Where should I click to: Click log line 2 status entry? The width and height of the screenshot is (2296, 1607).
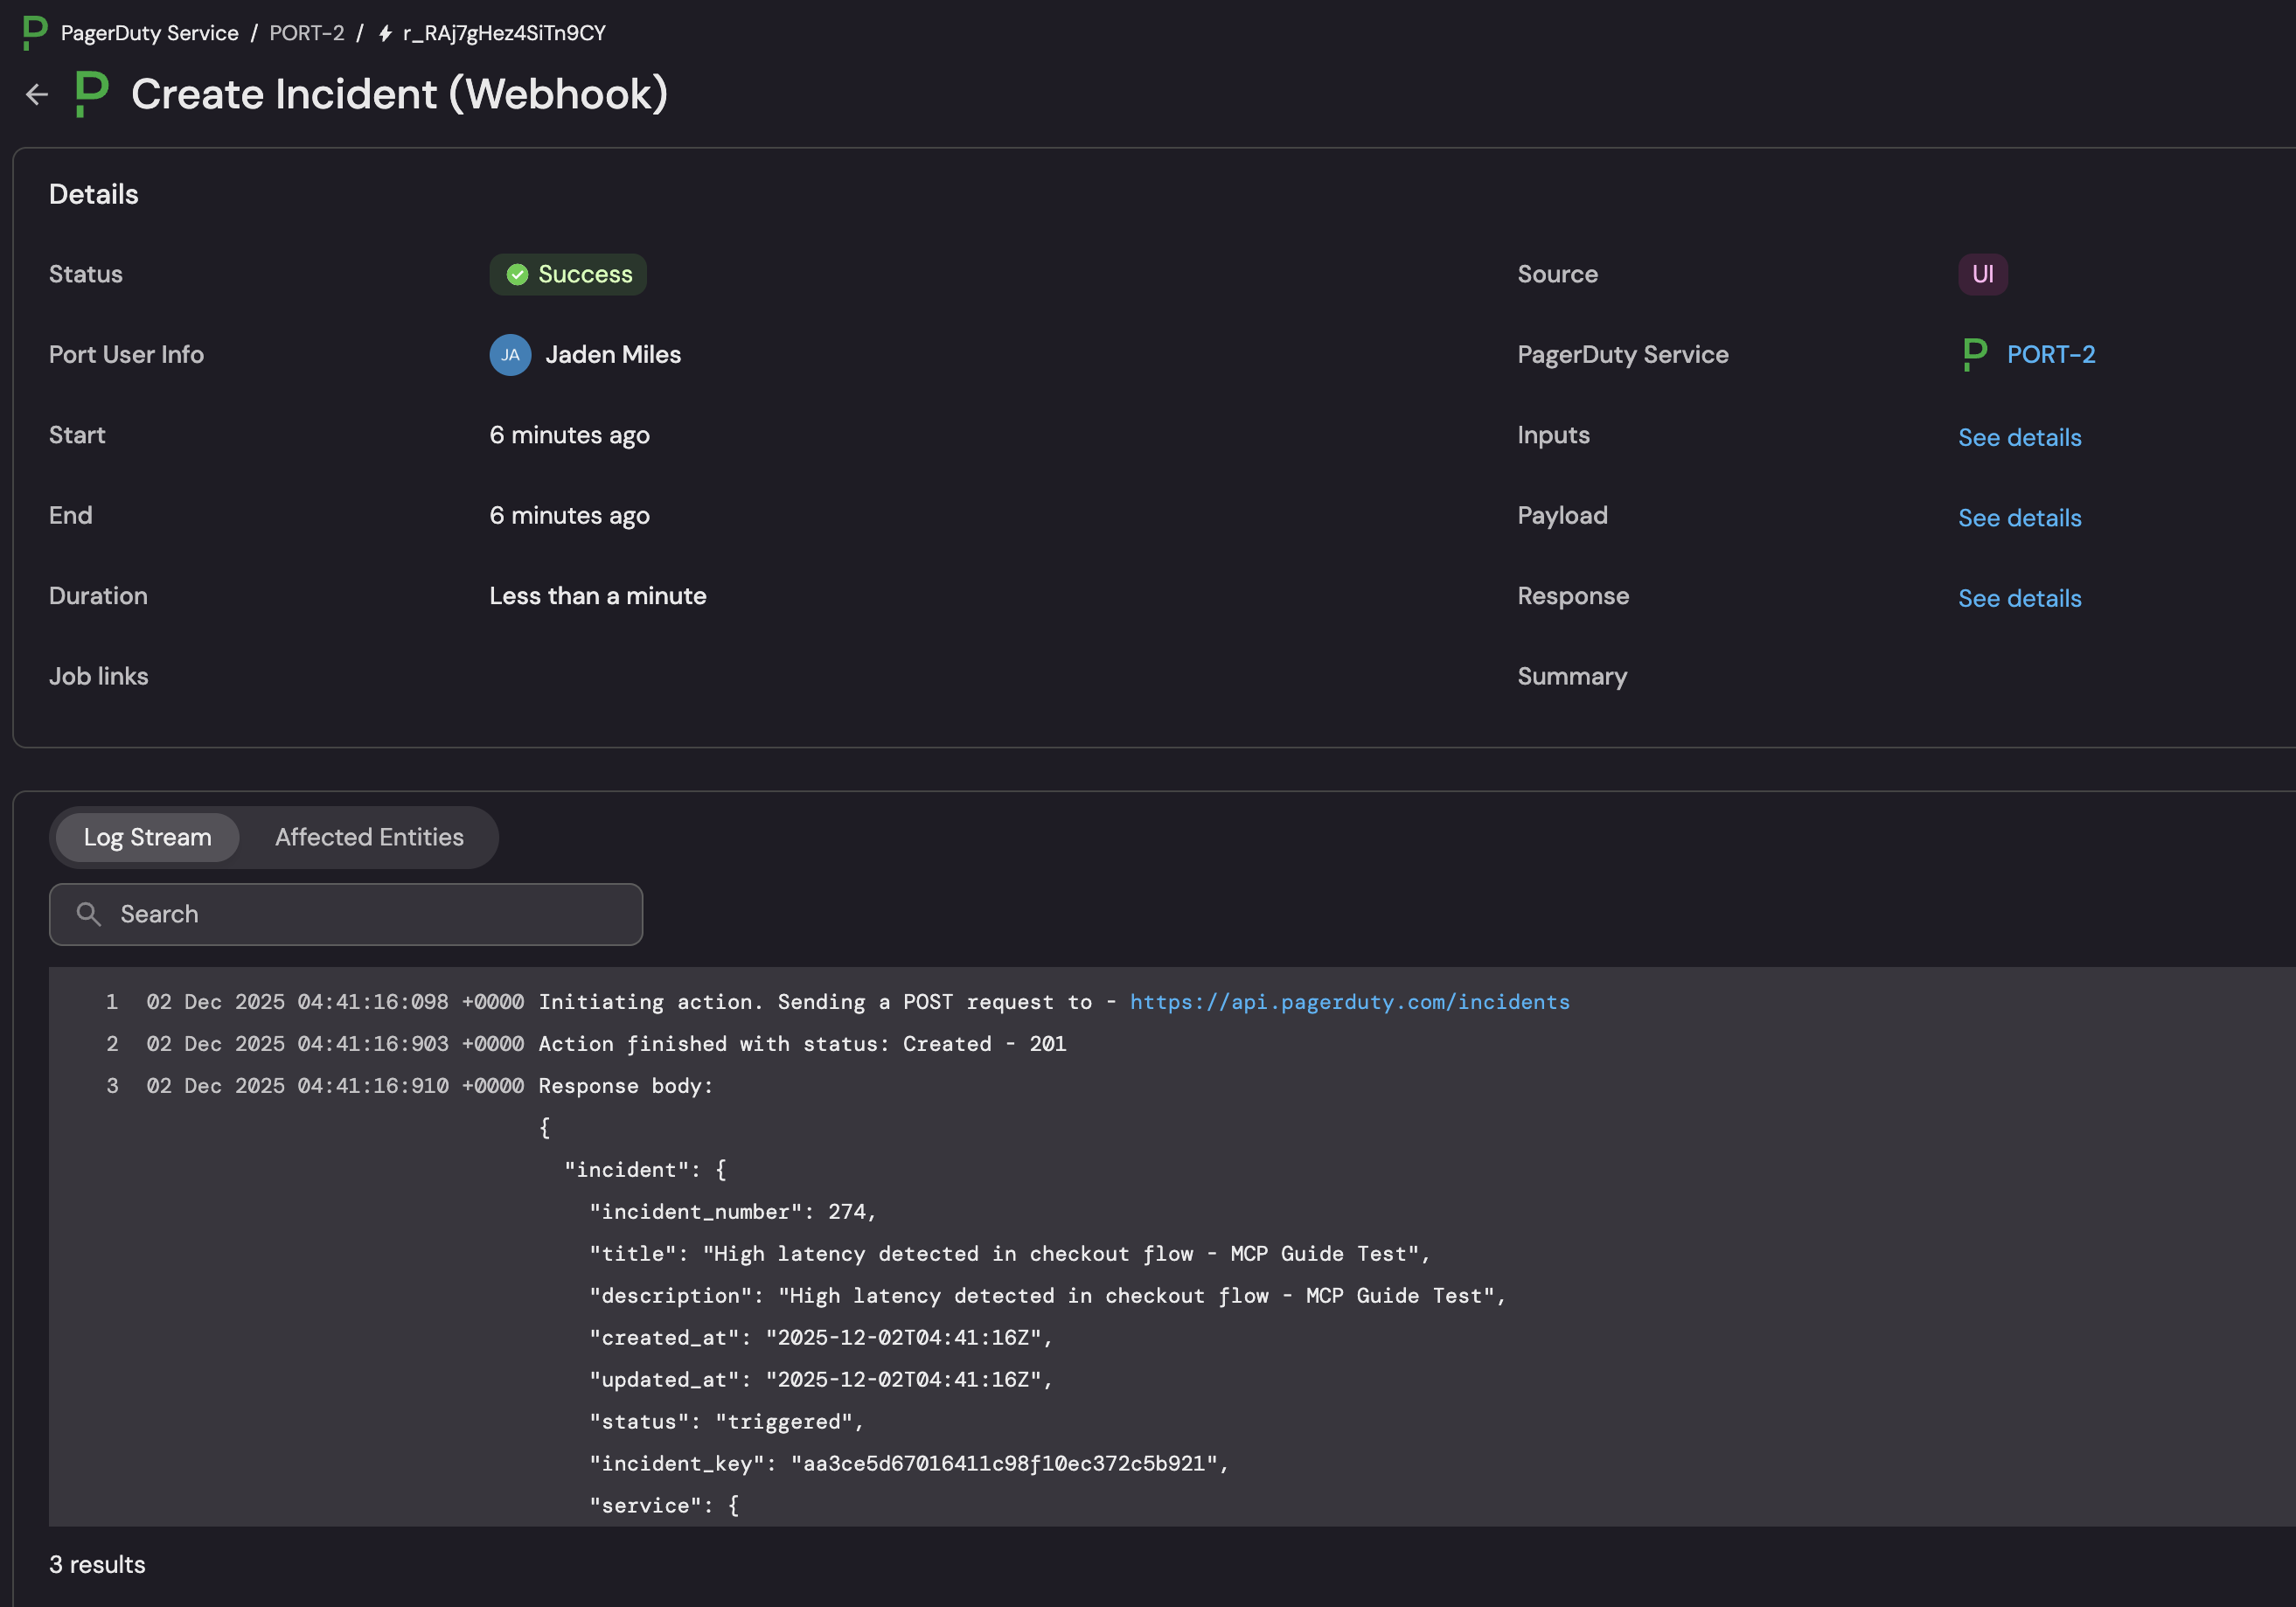click(801, 1044)
